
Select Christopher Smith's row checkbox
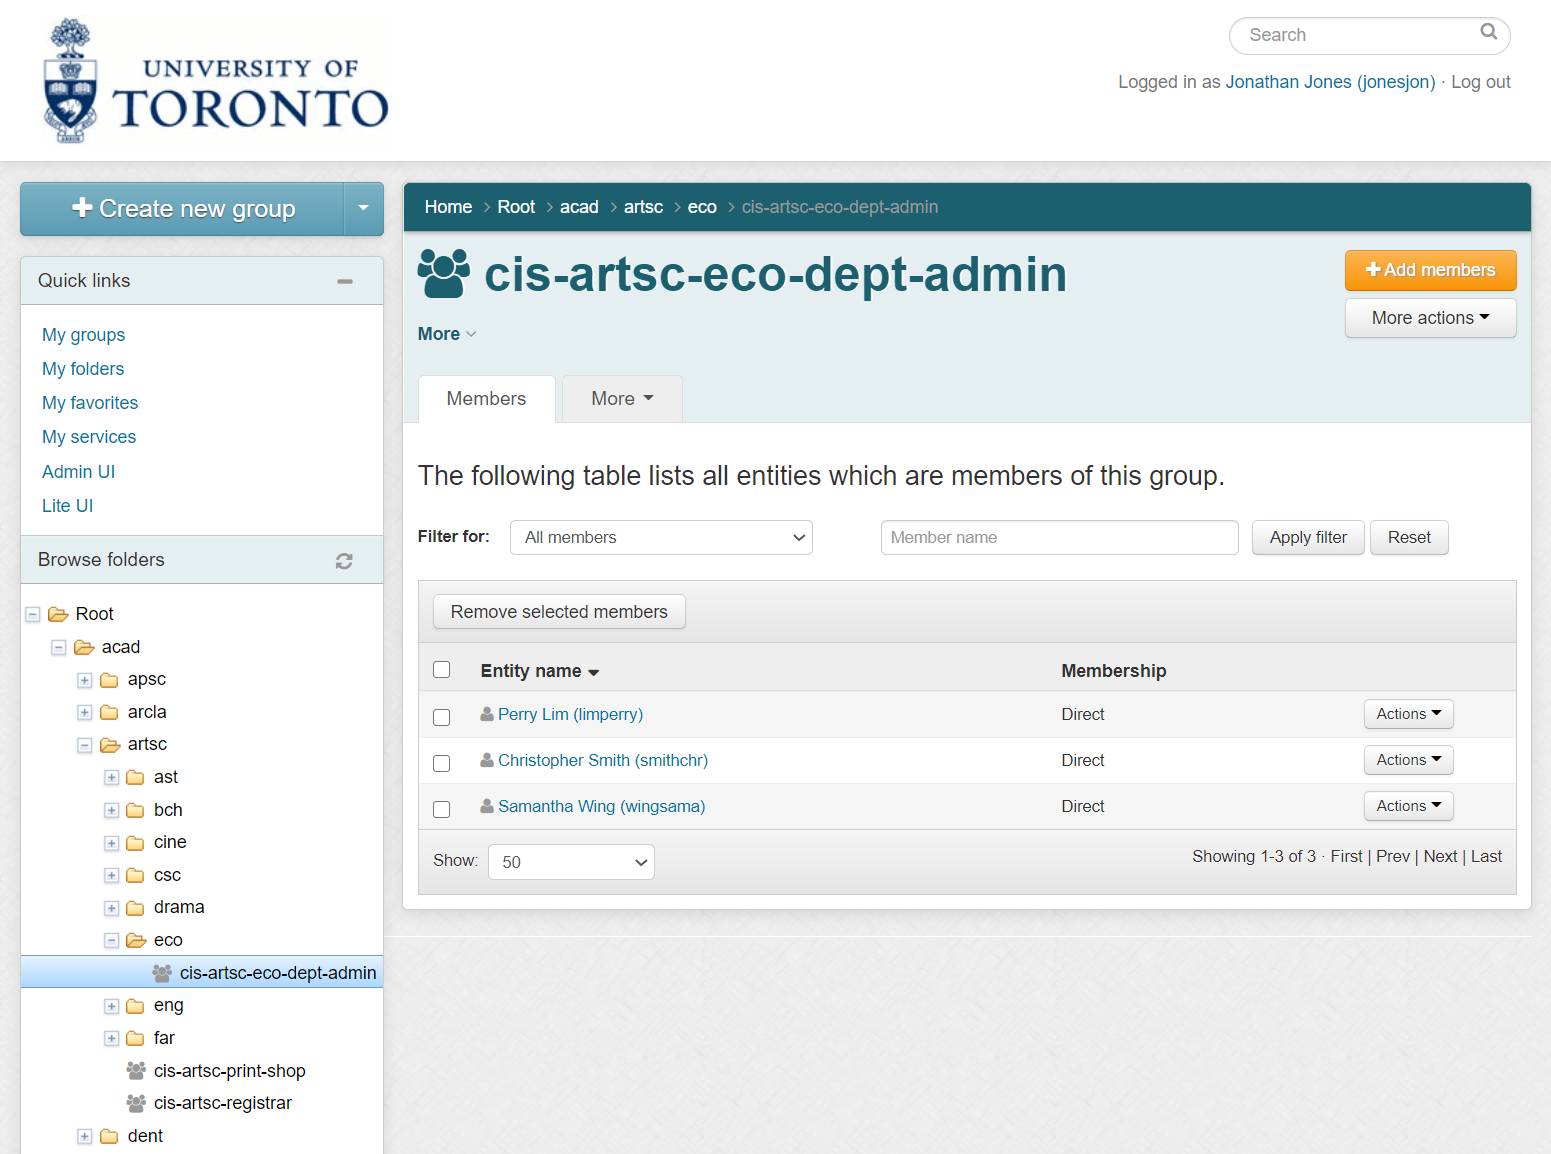pyautogui.click(x=441, y=763)
